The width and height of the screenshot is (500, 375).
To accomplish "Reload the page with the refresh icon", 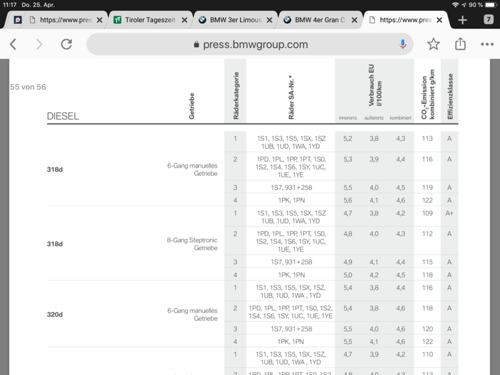I will (66, 44).
